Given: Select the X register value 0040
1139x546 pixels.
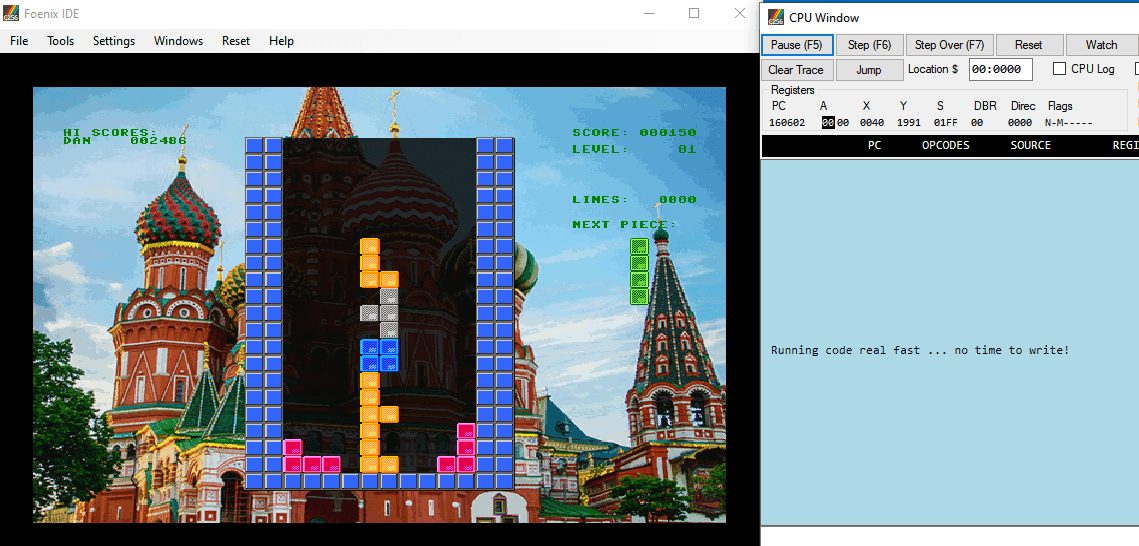Looking at the screenshot, I should [x=872, y=123].
